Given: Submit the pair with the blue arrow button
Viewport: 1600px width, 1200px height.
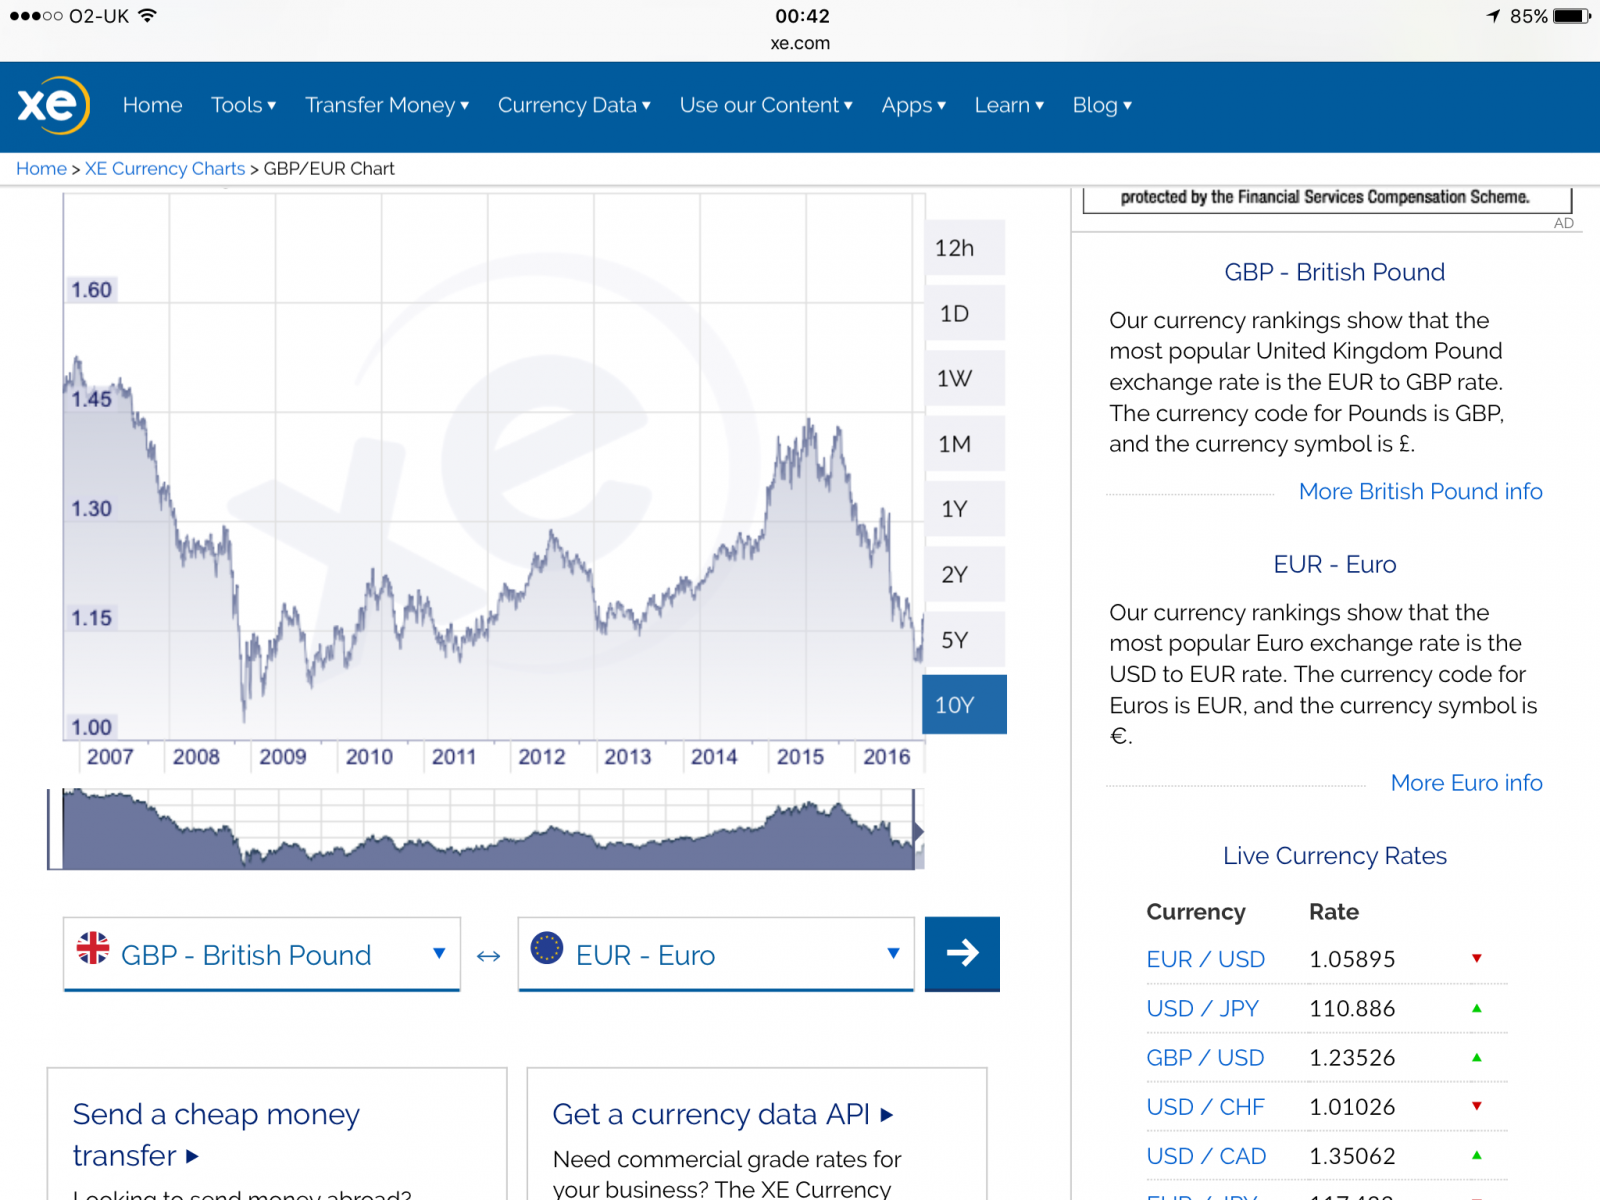Looking at the screenshot, I should [x=962, y=953].
